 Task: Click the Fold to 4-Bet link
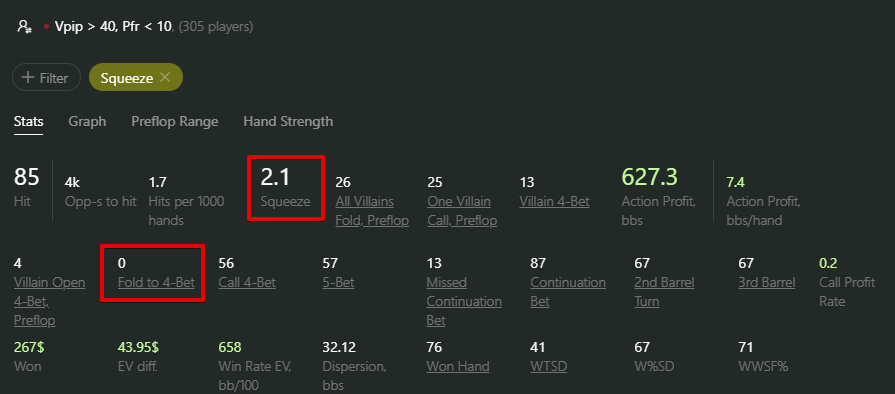pos(156,283)
